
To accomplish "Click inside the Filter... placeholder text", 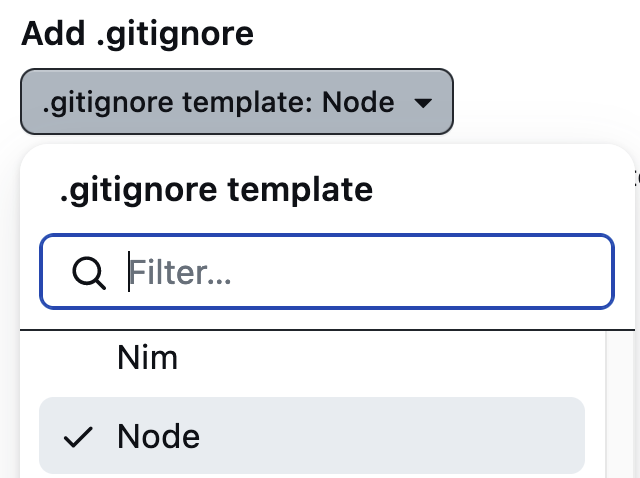I will pyautogui.click(x=180, y=272).
